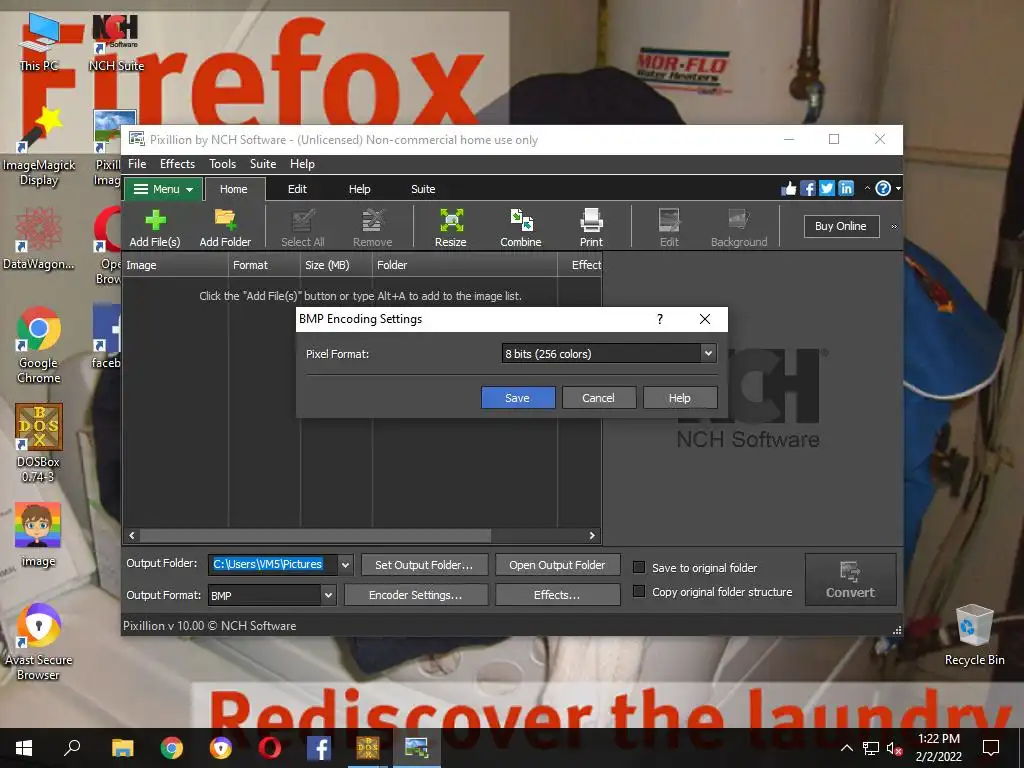Screen dimensions: 1024x768
Task: Click the horizontal scrollbar thumb in list
Action: point(315,536)
